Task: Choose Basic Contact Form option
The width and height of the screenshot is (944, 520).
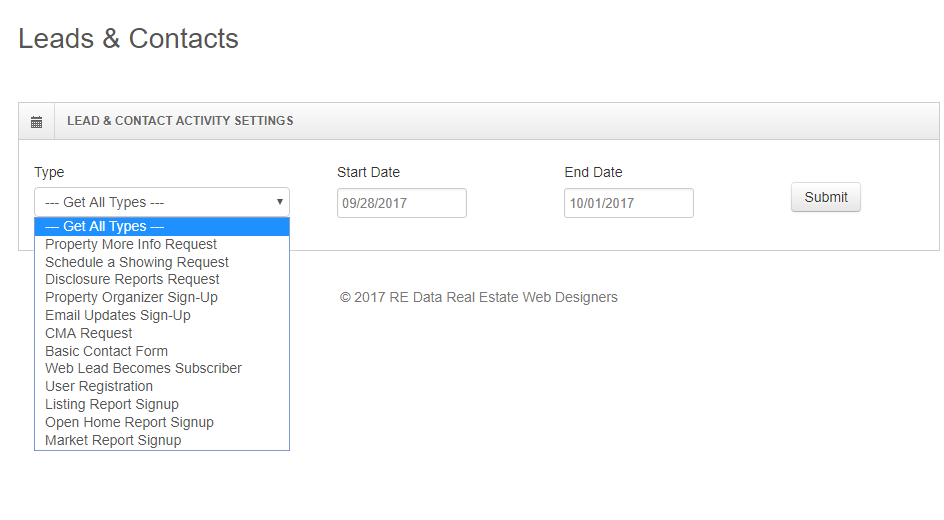Action: click(x=162, y=351)
